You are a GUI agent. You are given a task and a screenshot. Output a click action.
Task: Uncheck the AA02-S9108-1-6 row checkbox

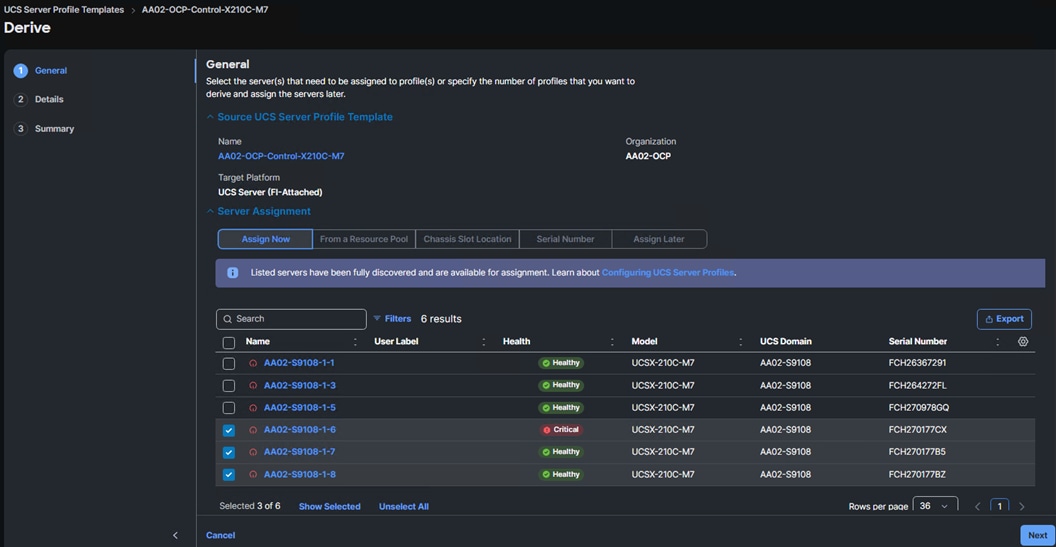point(229,430)
